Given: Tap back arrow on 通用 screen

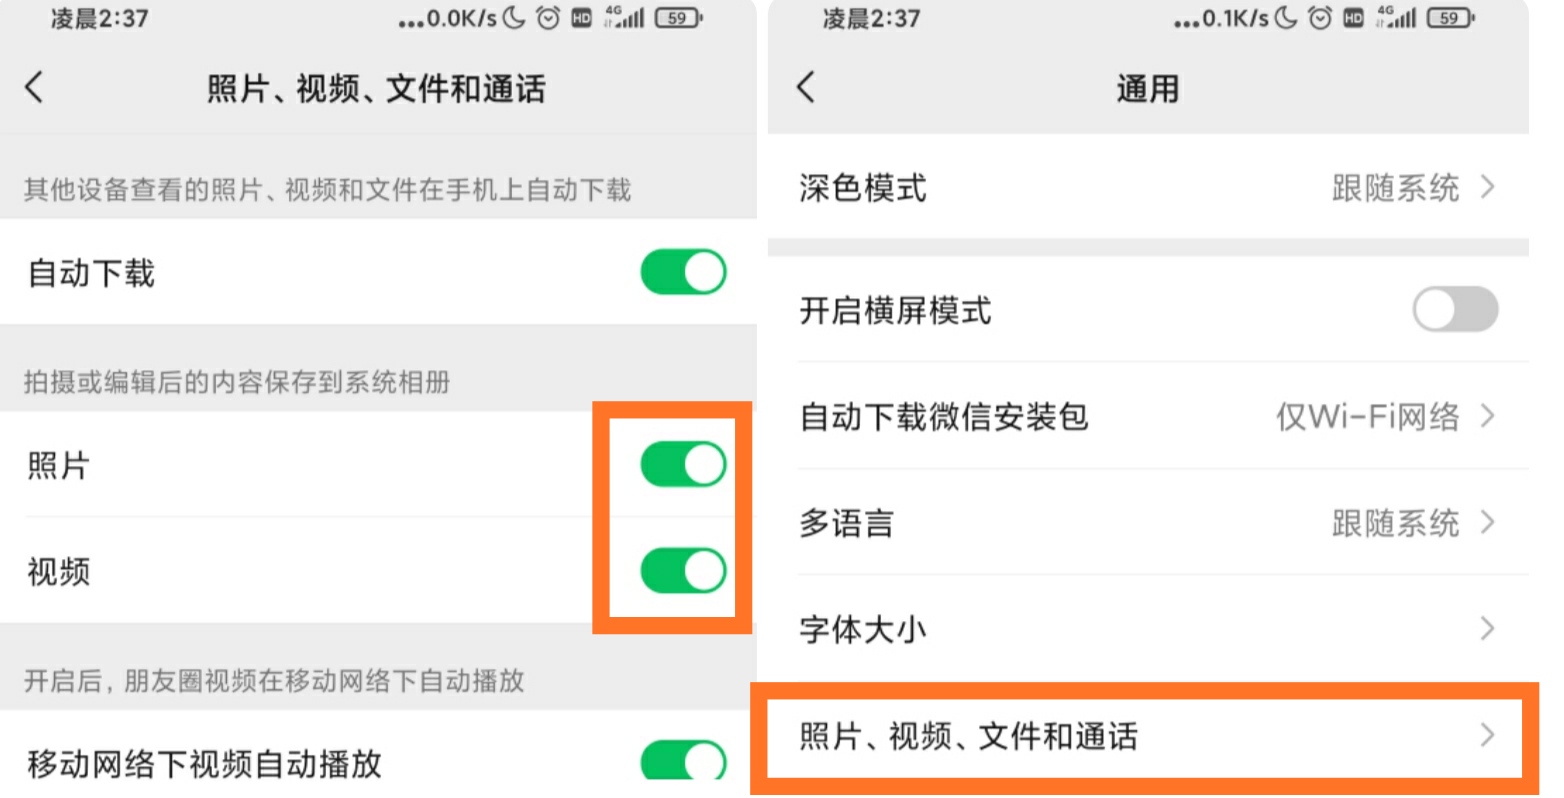Looking at the screenshot, I should (806, 88).
